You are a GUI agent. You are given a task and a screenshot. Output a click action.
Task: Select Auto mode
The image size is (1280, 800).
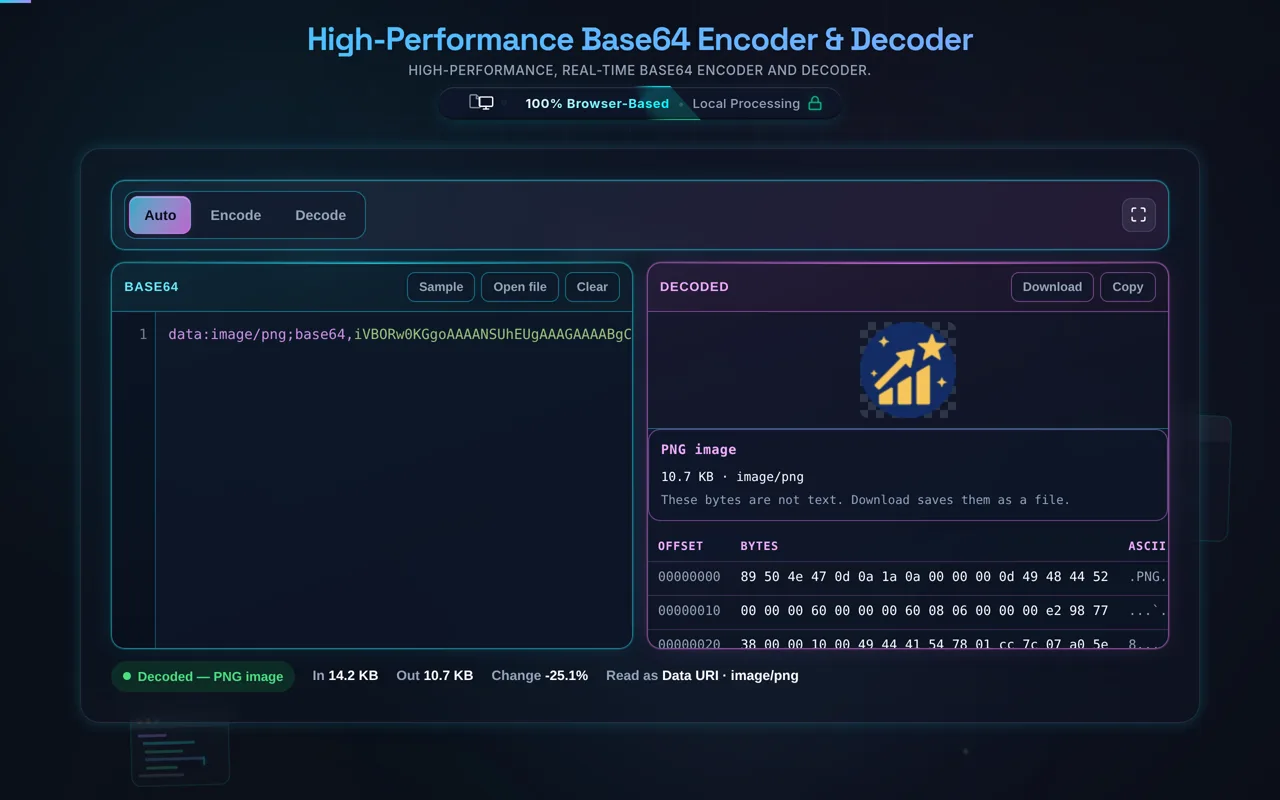coord(160,215)
